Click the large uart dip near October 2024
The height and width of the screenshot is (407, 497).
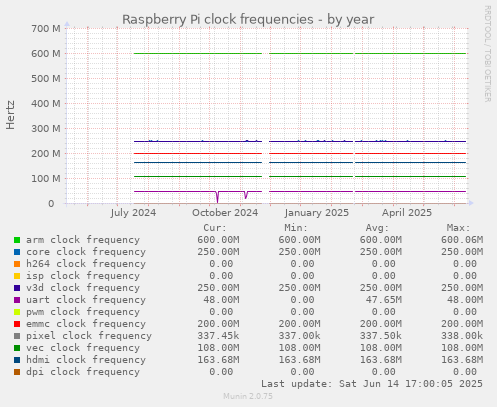tap(218, 197)
